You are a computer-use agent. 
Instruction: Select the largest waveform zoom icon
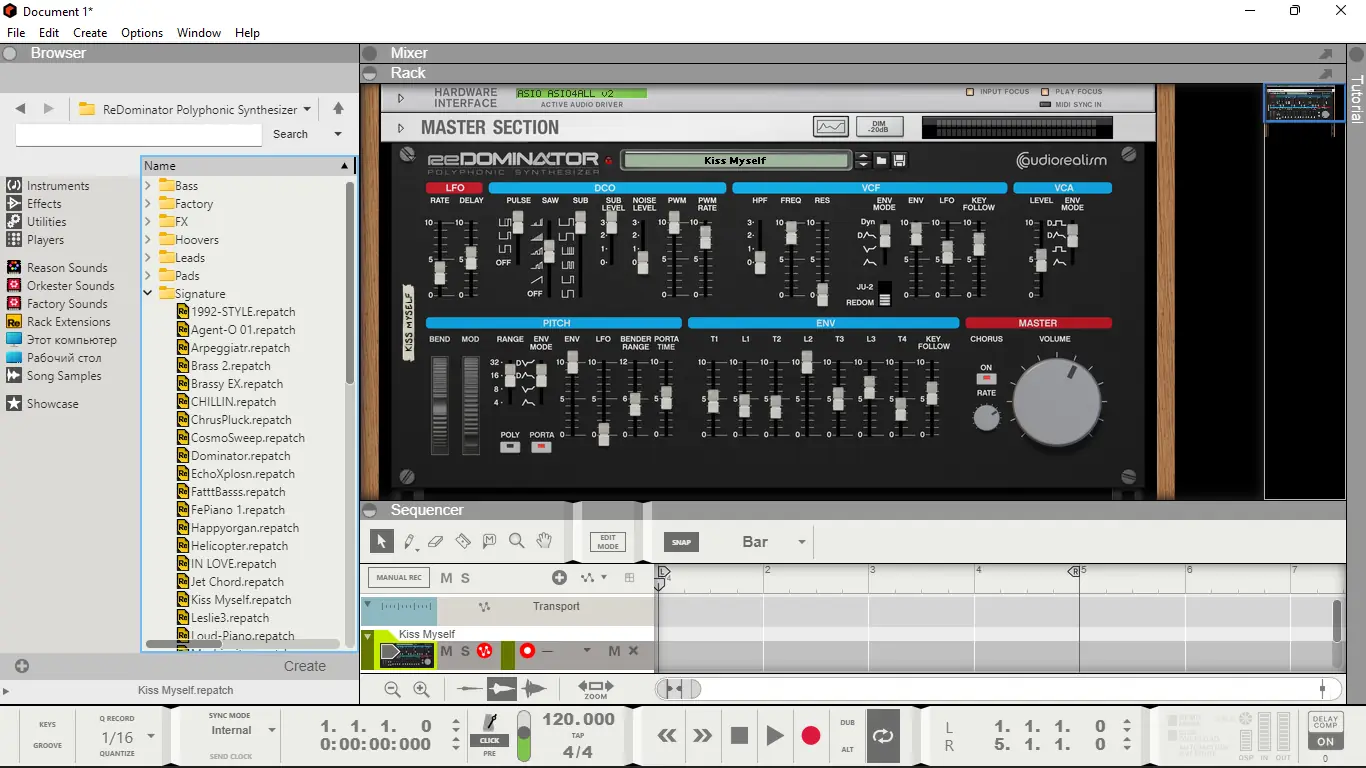point(534,689)
